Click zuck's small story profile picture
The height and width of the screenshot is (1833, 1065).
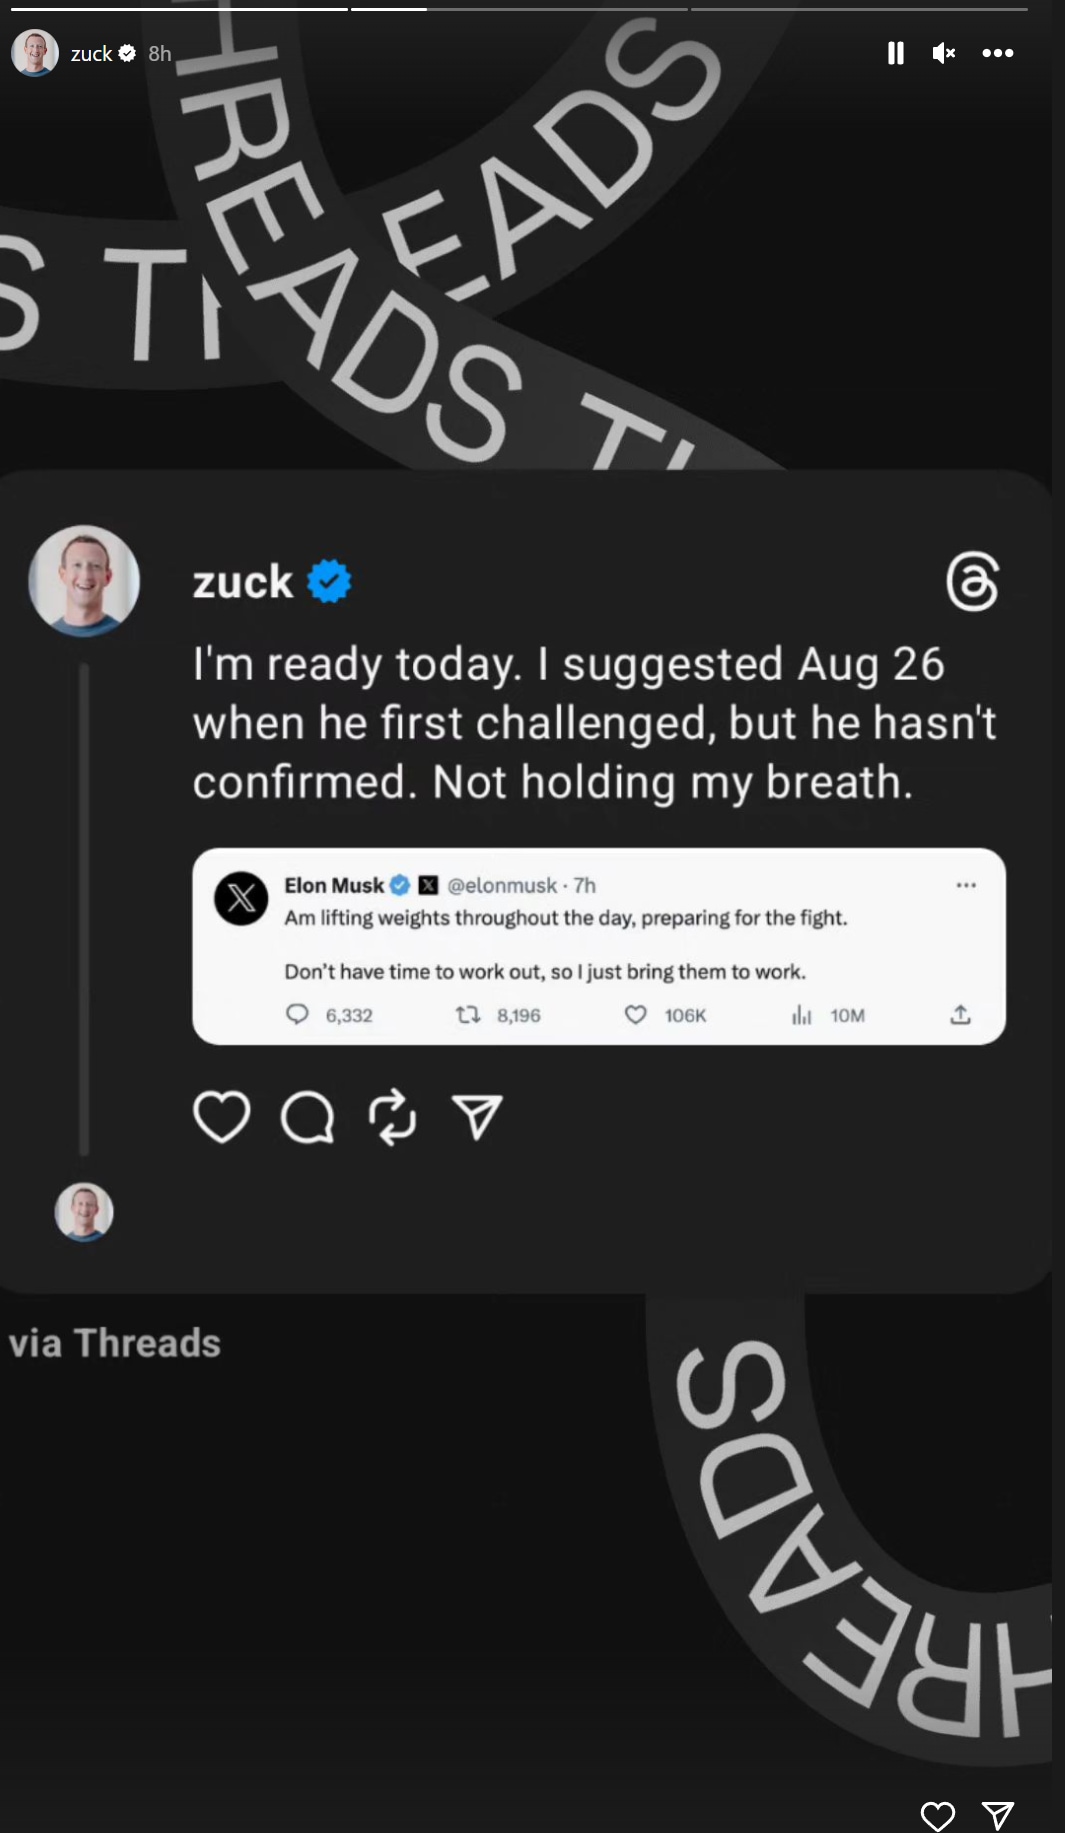coord(35,53)
